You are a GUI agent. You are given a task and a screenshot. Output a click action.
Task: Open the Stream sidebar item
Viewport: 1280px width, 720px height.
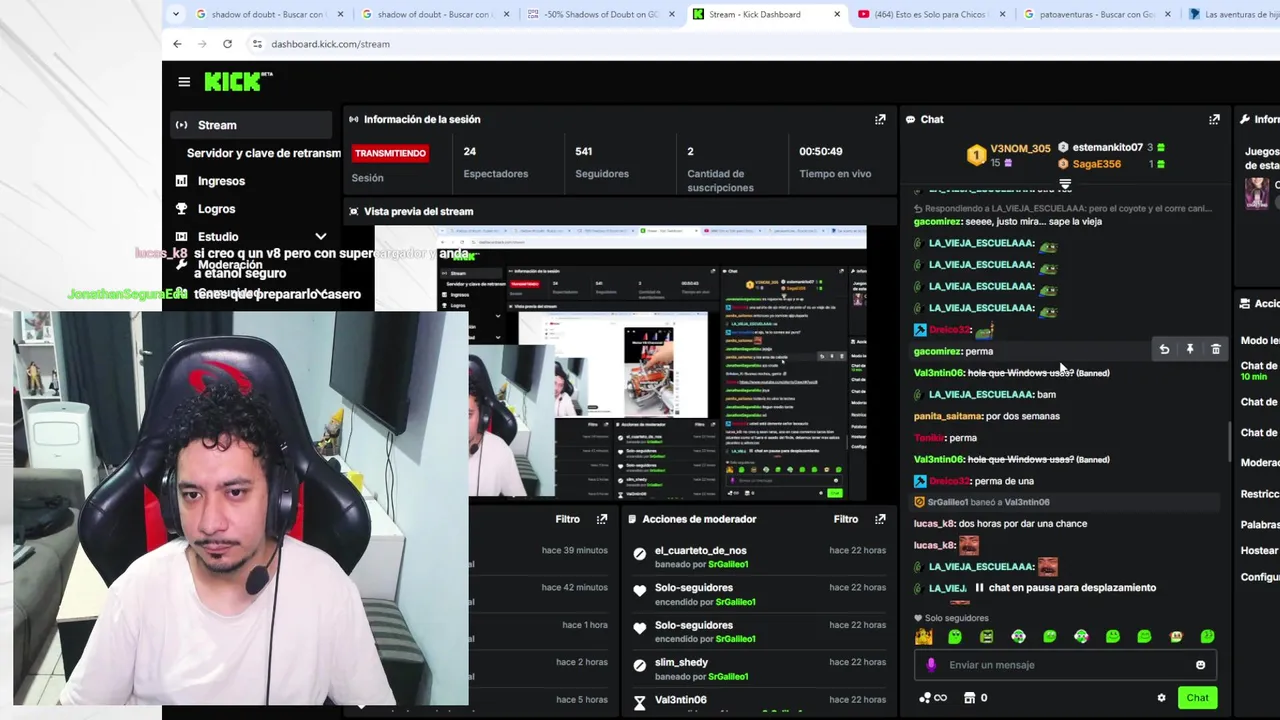pyautogui.click(x=251, y=125)
